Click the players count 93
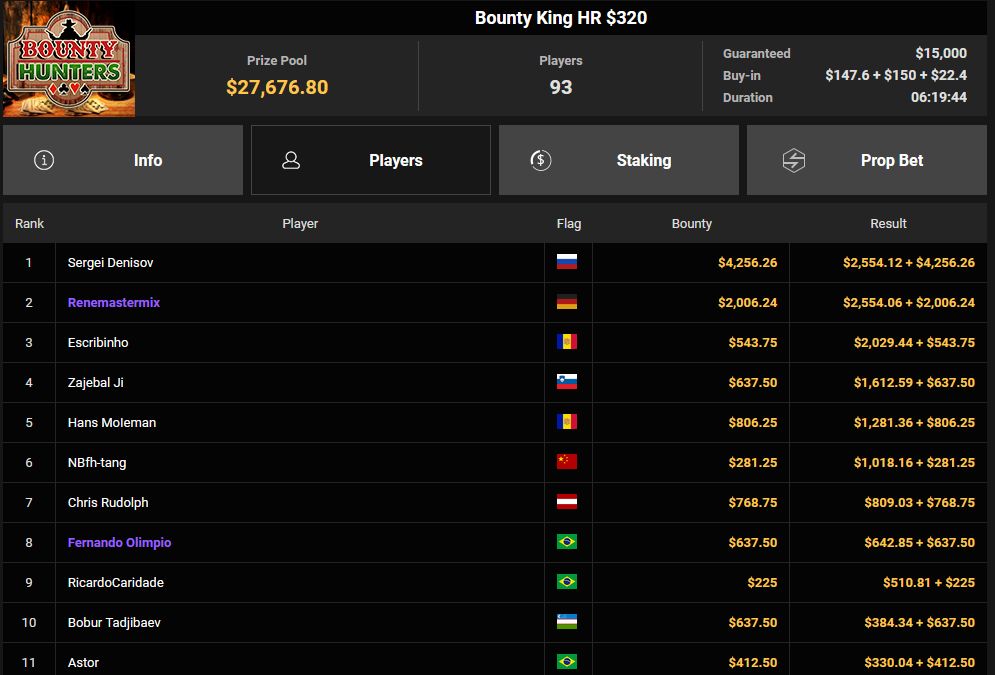The image size is (995, 675). click(x=561, y=87)
